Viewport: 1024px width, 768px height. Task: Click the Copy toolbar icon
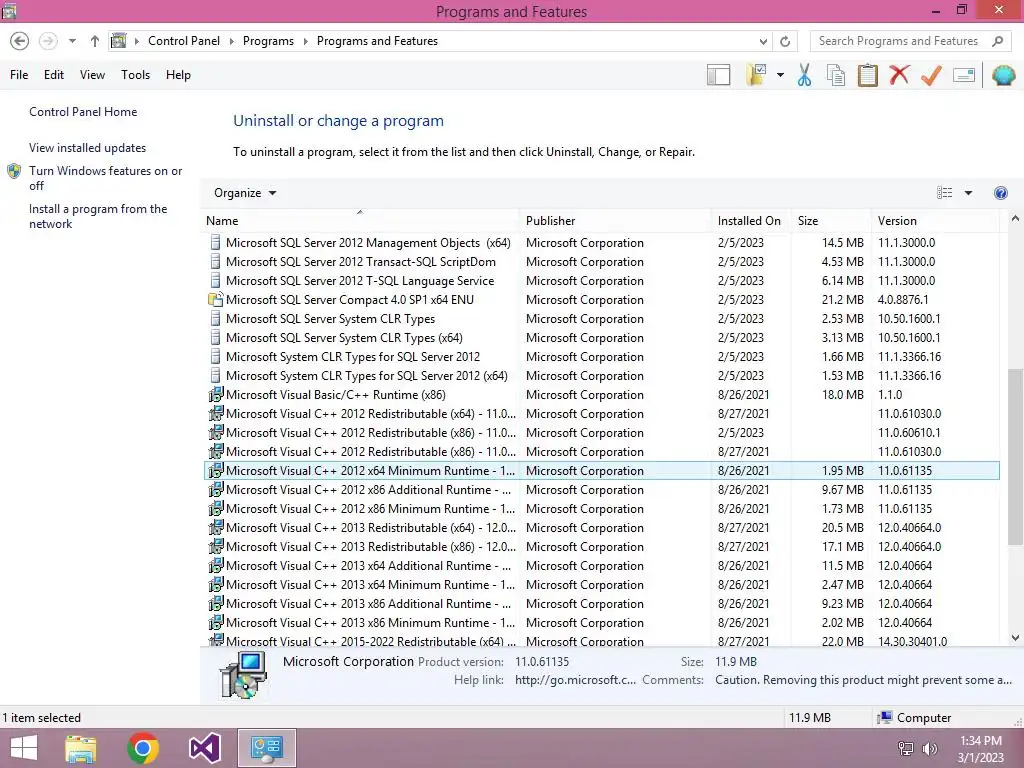pyautogui.click(x=836, y=75)
